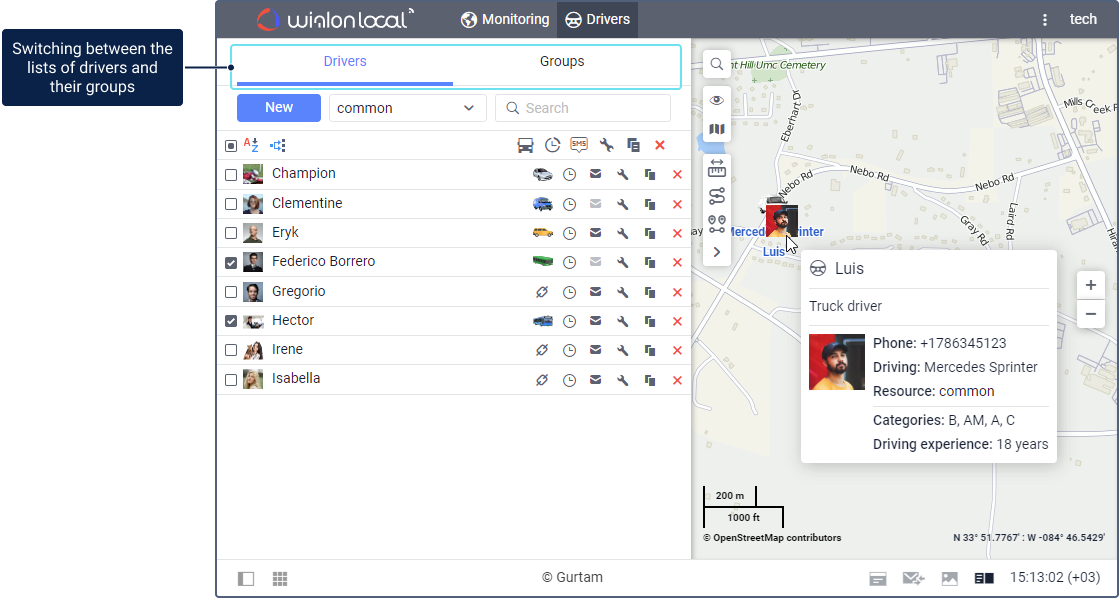
Task: Uncheck the Federico Borrero checkbox
Action: pyautogui.click(x=231, y=263)
